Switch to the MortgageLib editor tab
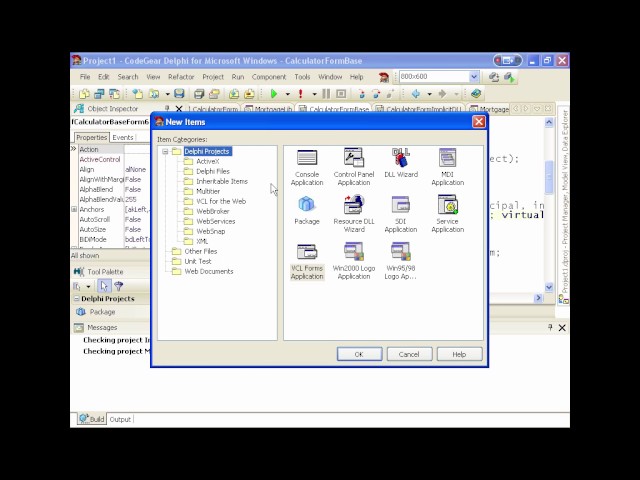640x480 pixels. (x=269, y=109)
